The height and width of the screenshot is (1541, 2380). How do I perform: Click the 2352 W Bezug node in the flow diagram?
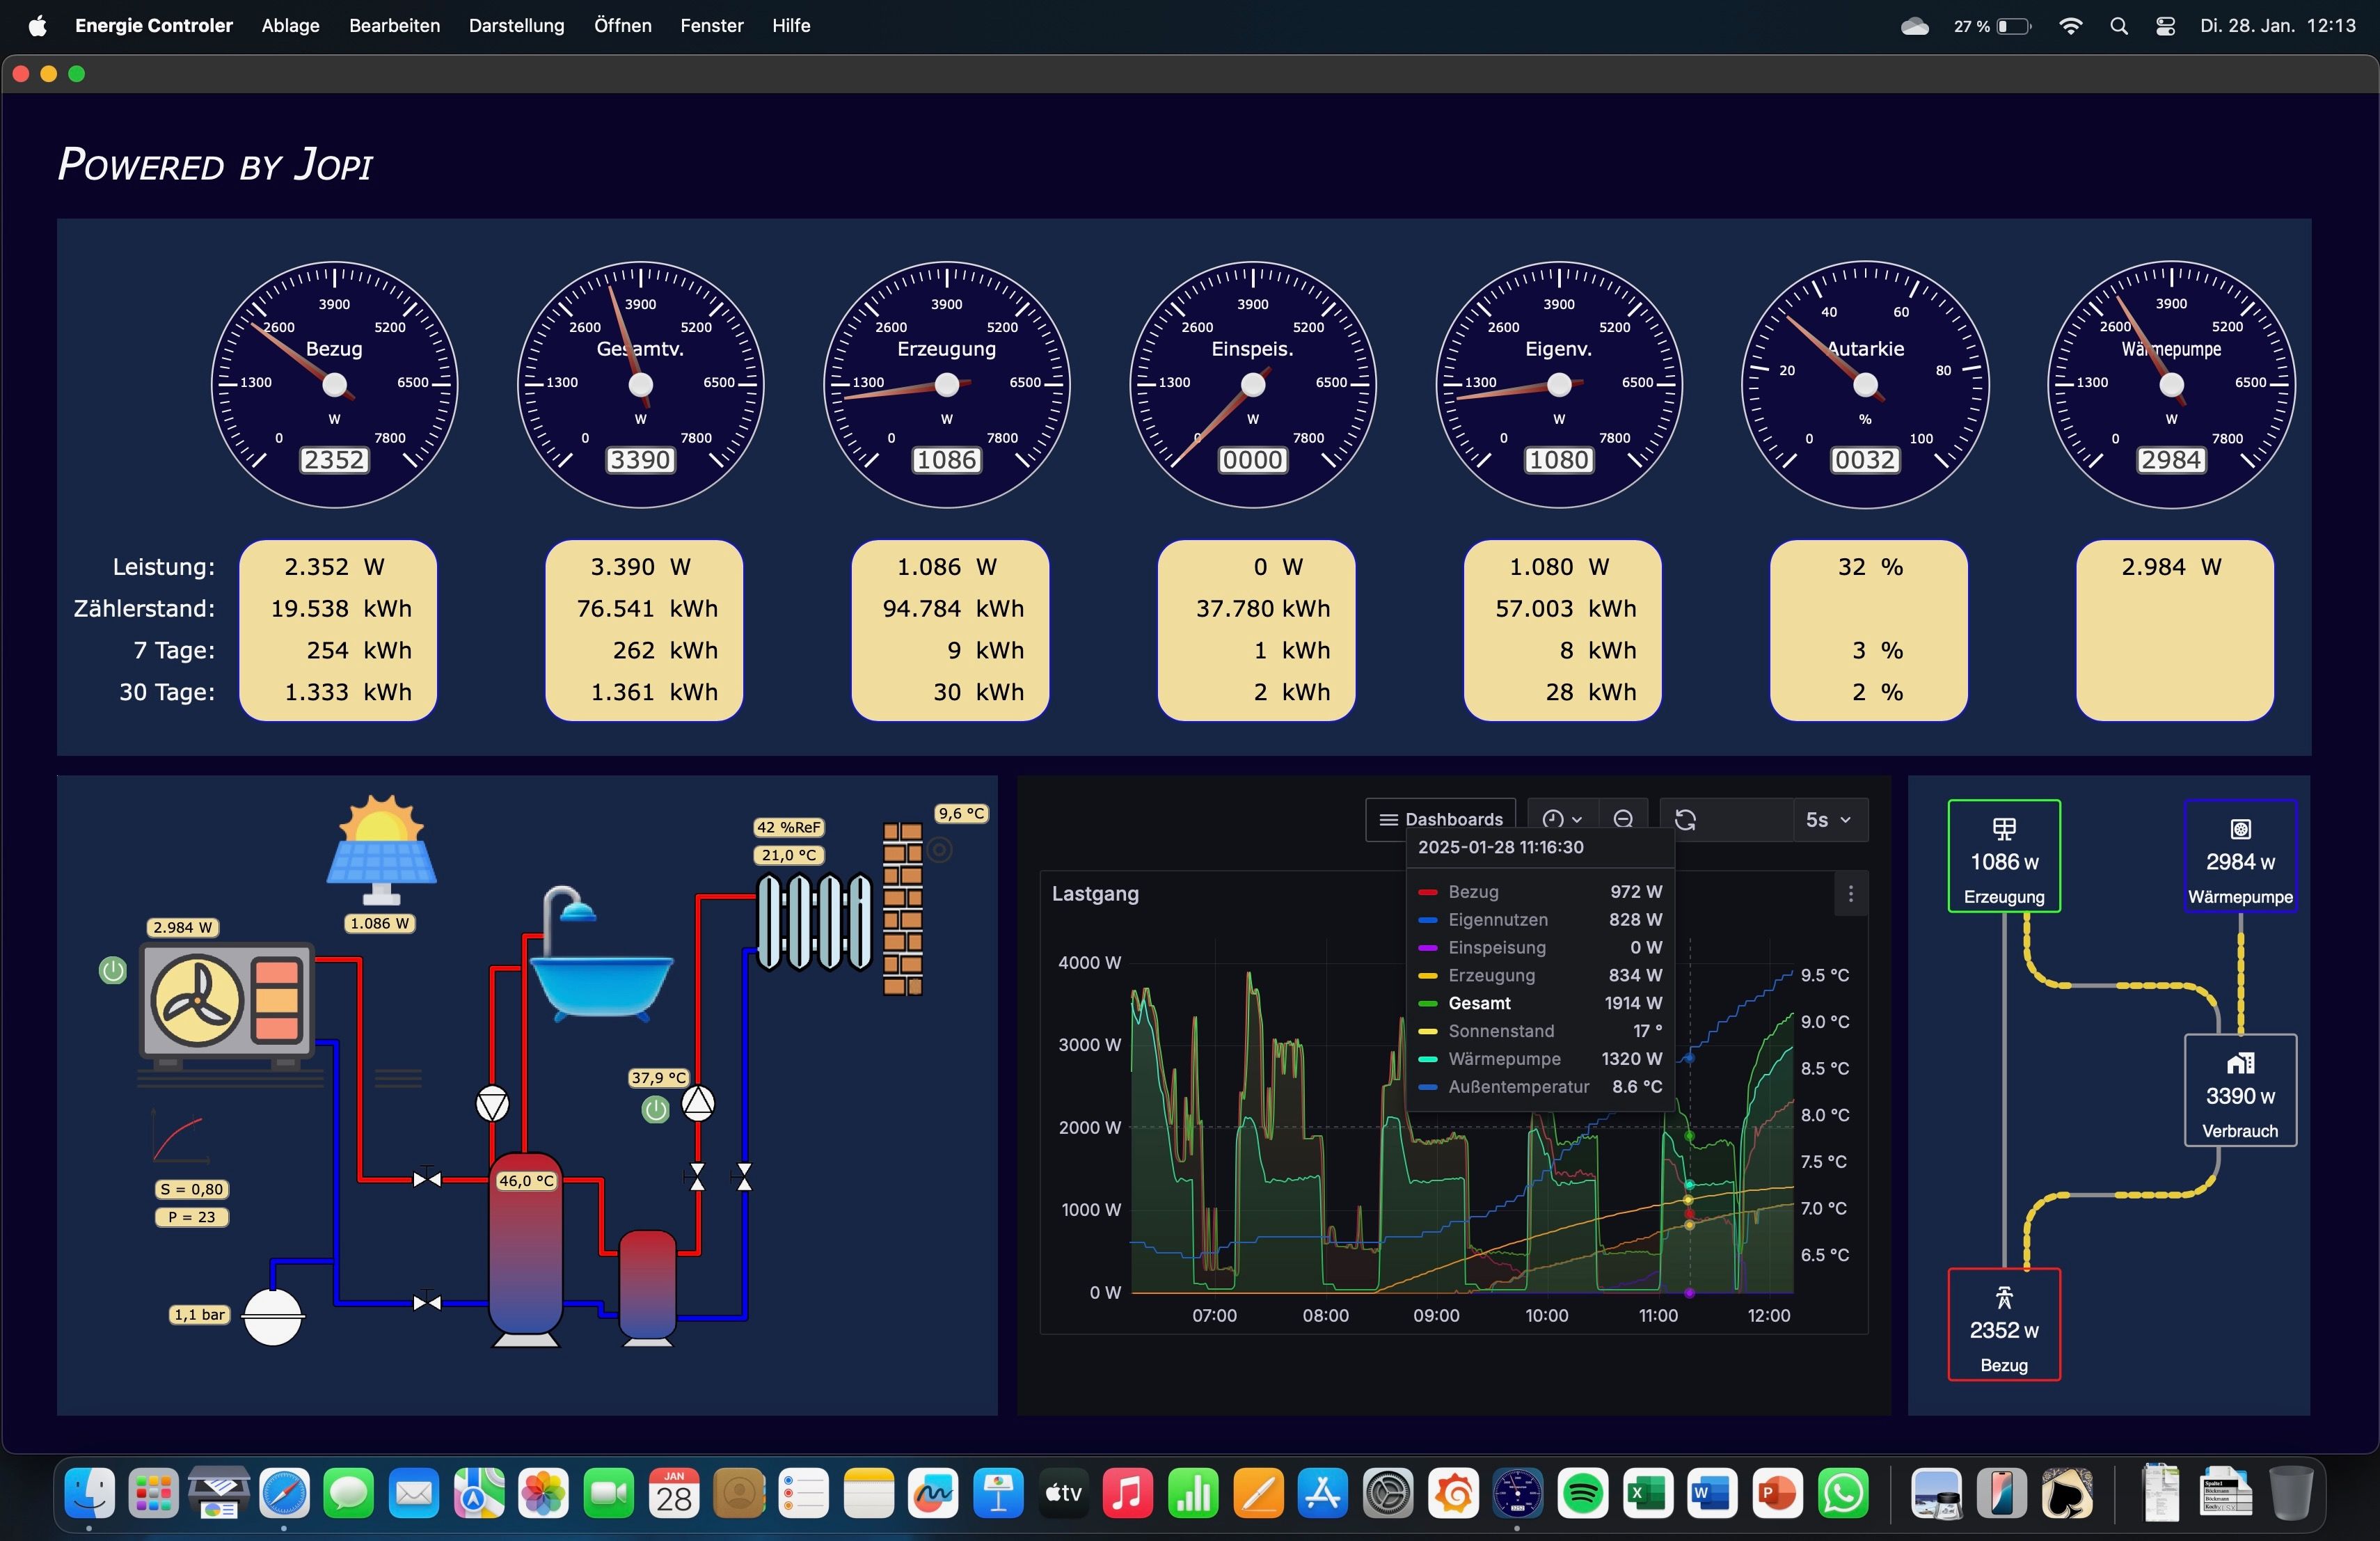(x=2003, y=1324)
